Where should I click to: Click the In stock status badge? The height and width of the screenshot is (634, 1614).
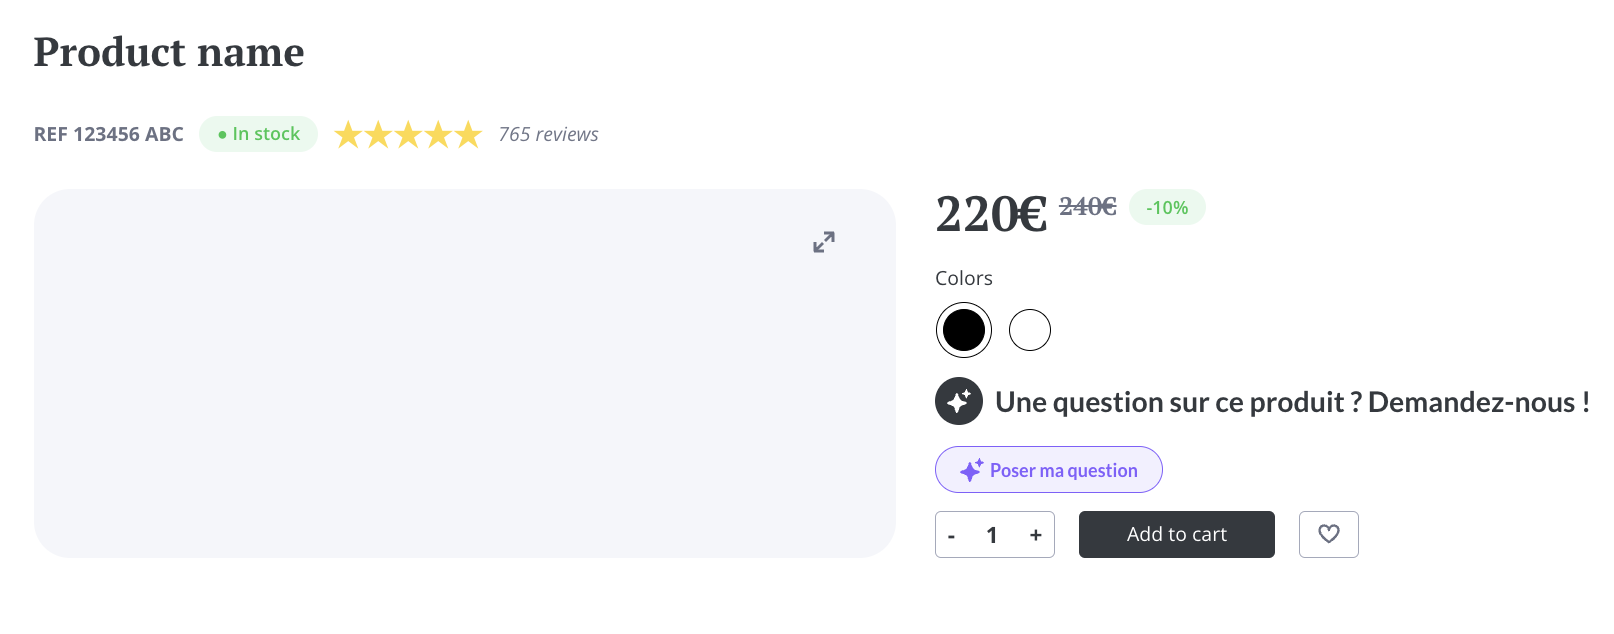(259, 134)
